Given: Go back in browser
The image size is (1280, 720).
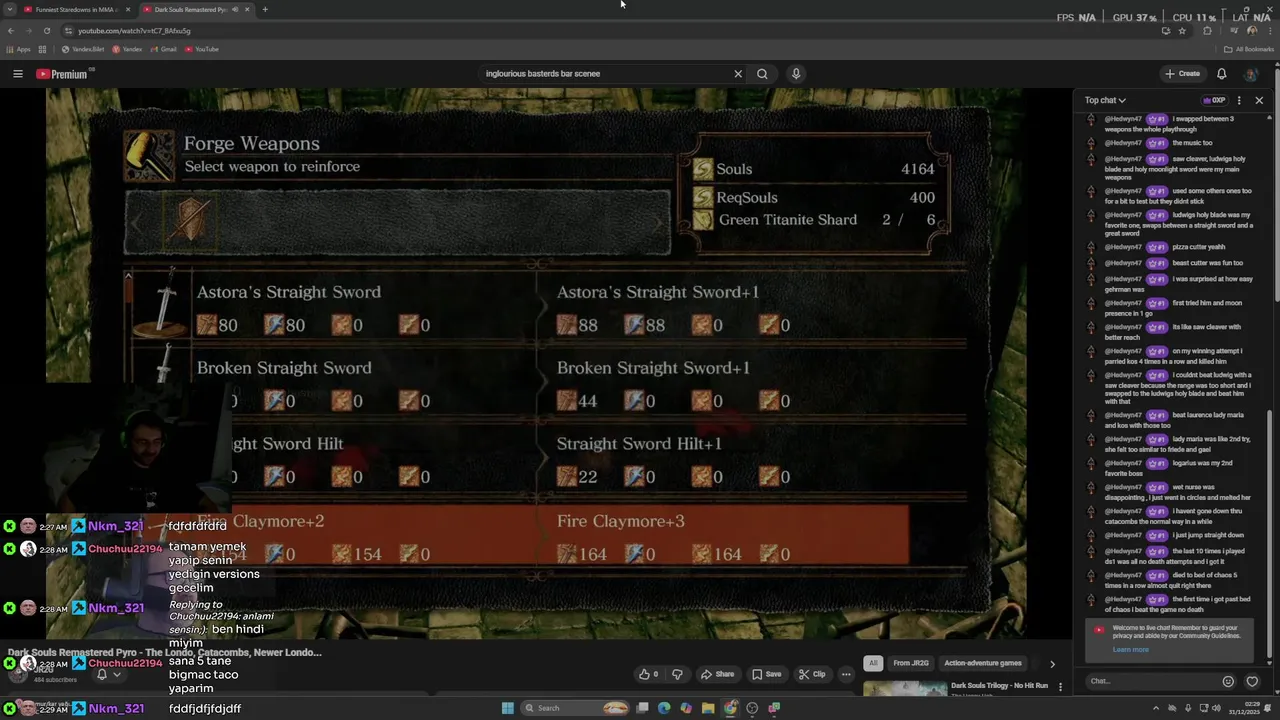Looking at the screenshot, I should point(10,31).
